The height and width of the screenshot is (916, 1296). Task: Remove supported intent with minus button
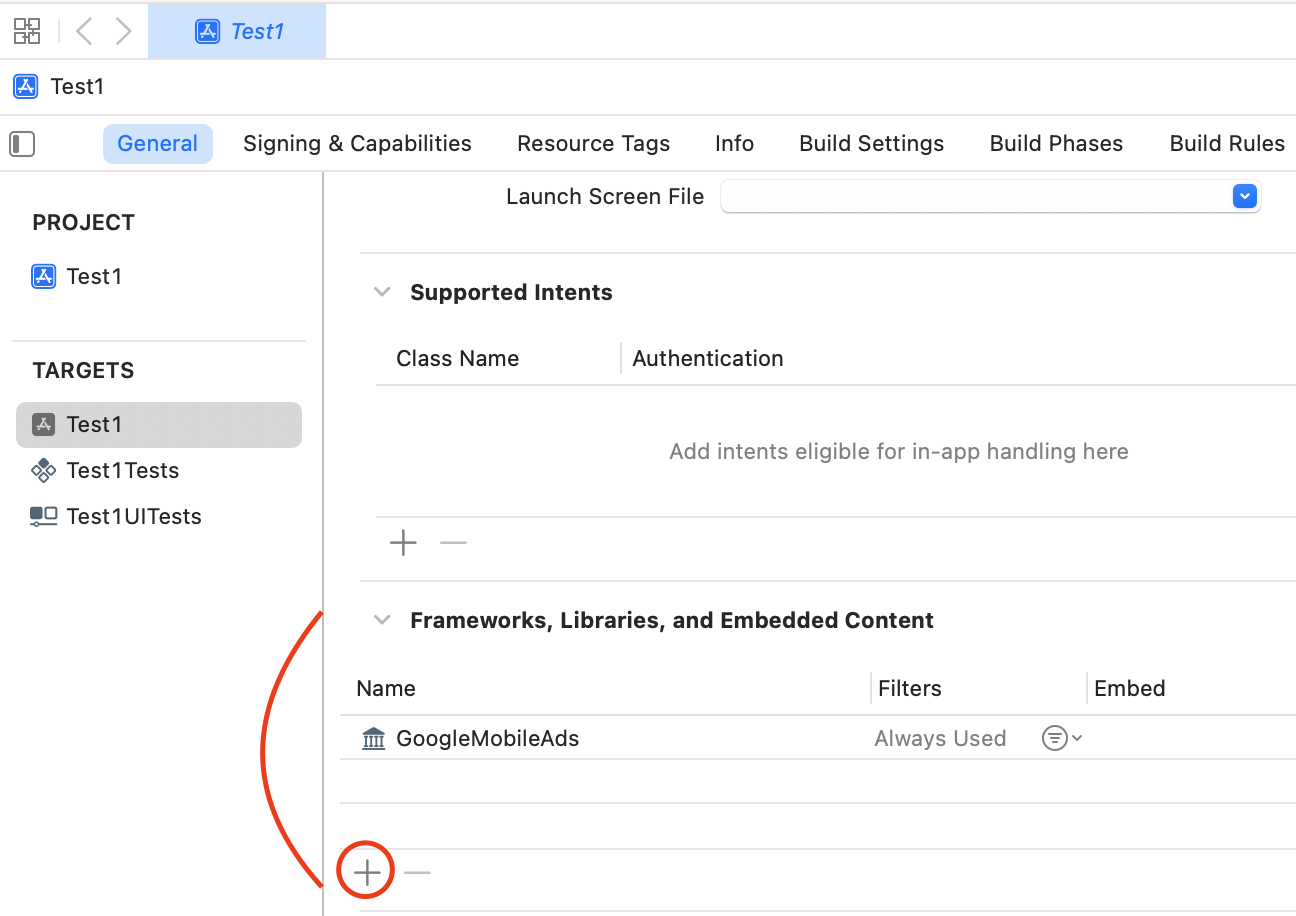453,543
